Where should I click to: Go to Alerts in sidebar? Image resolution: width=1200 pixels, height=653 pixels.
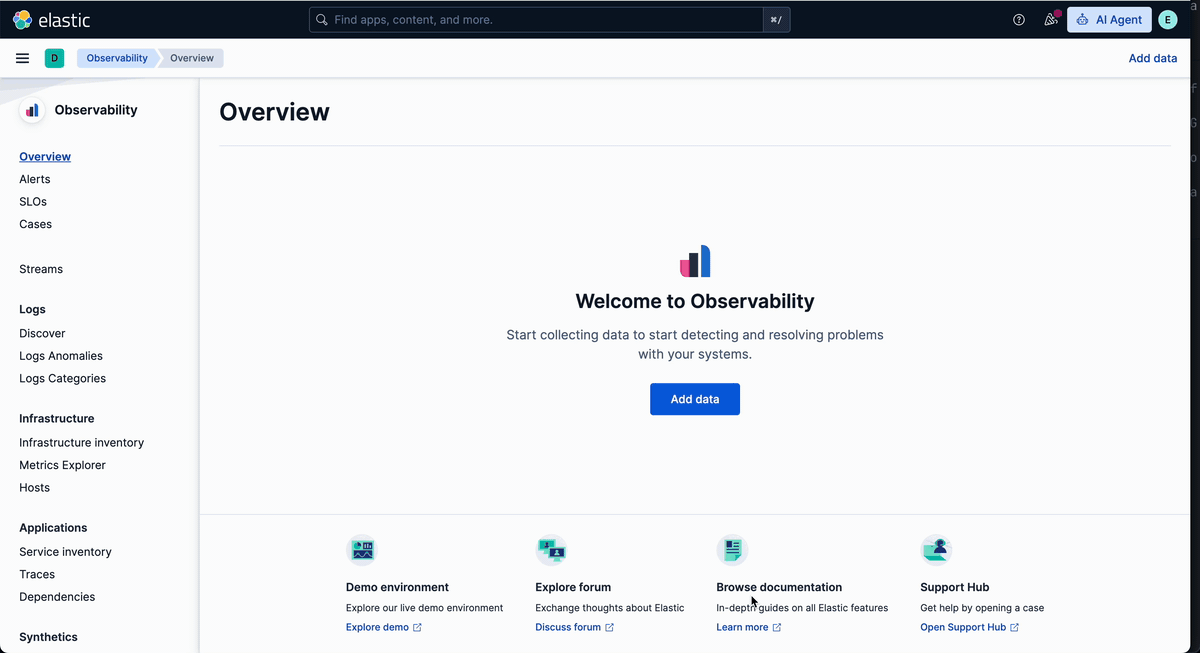(35, 179)
